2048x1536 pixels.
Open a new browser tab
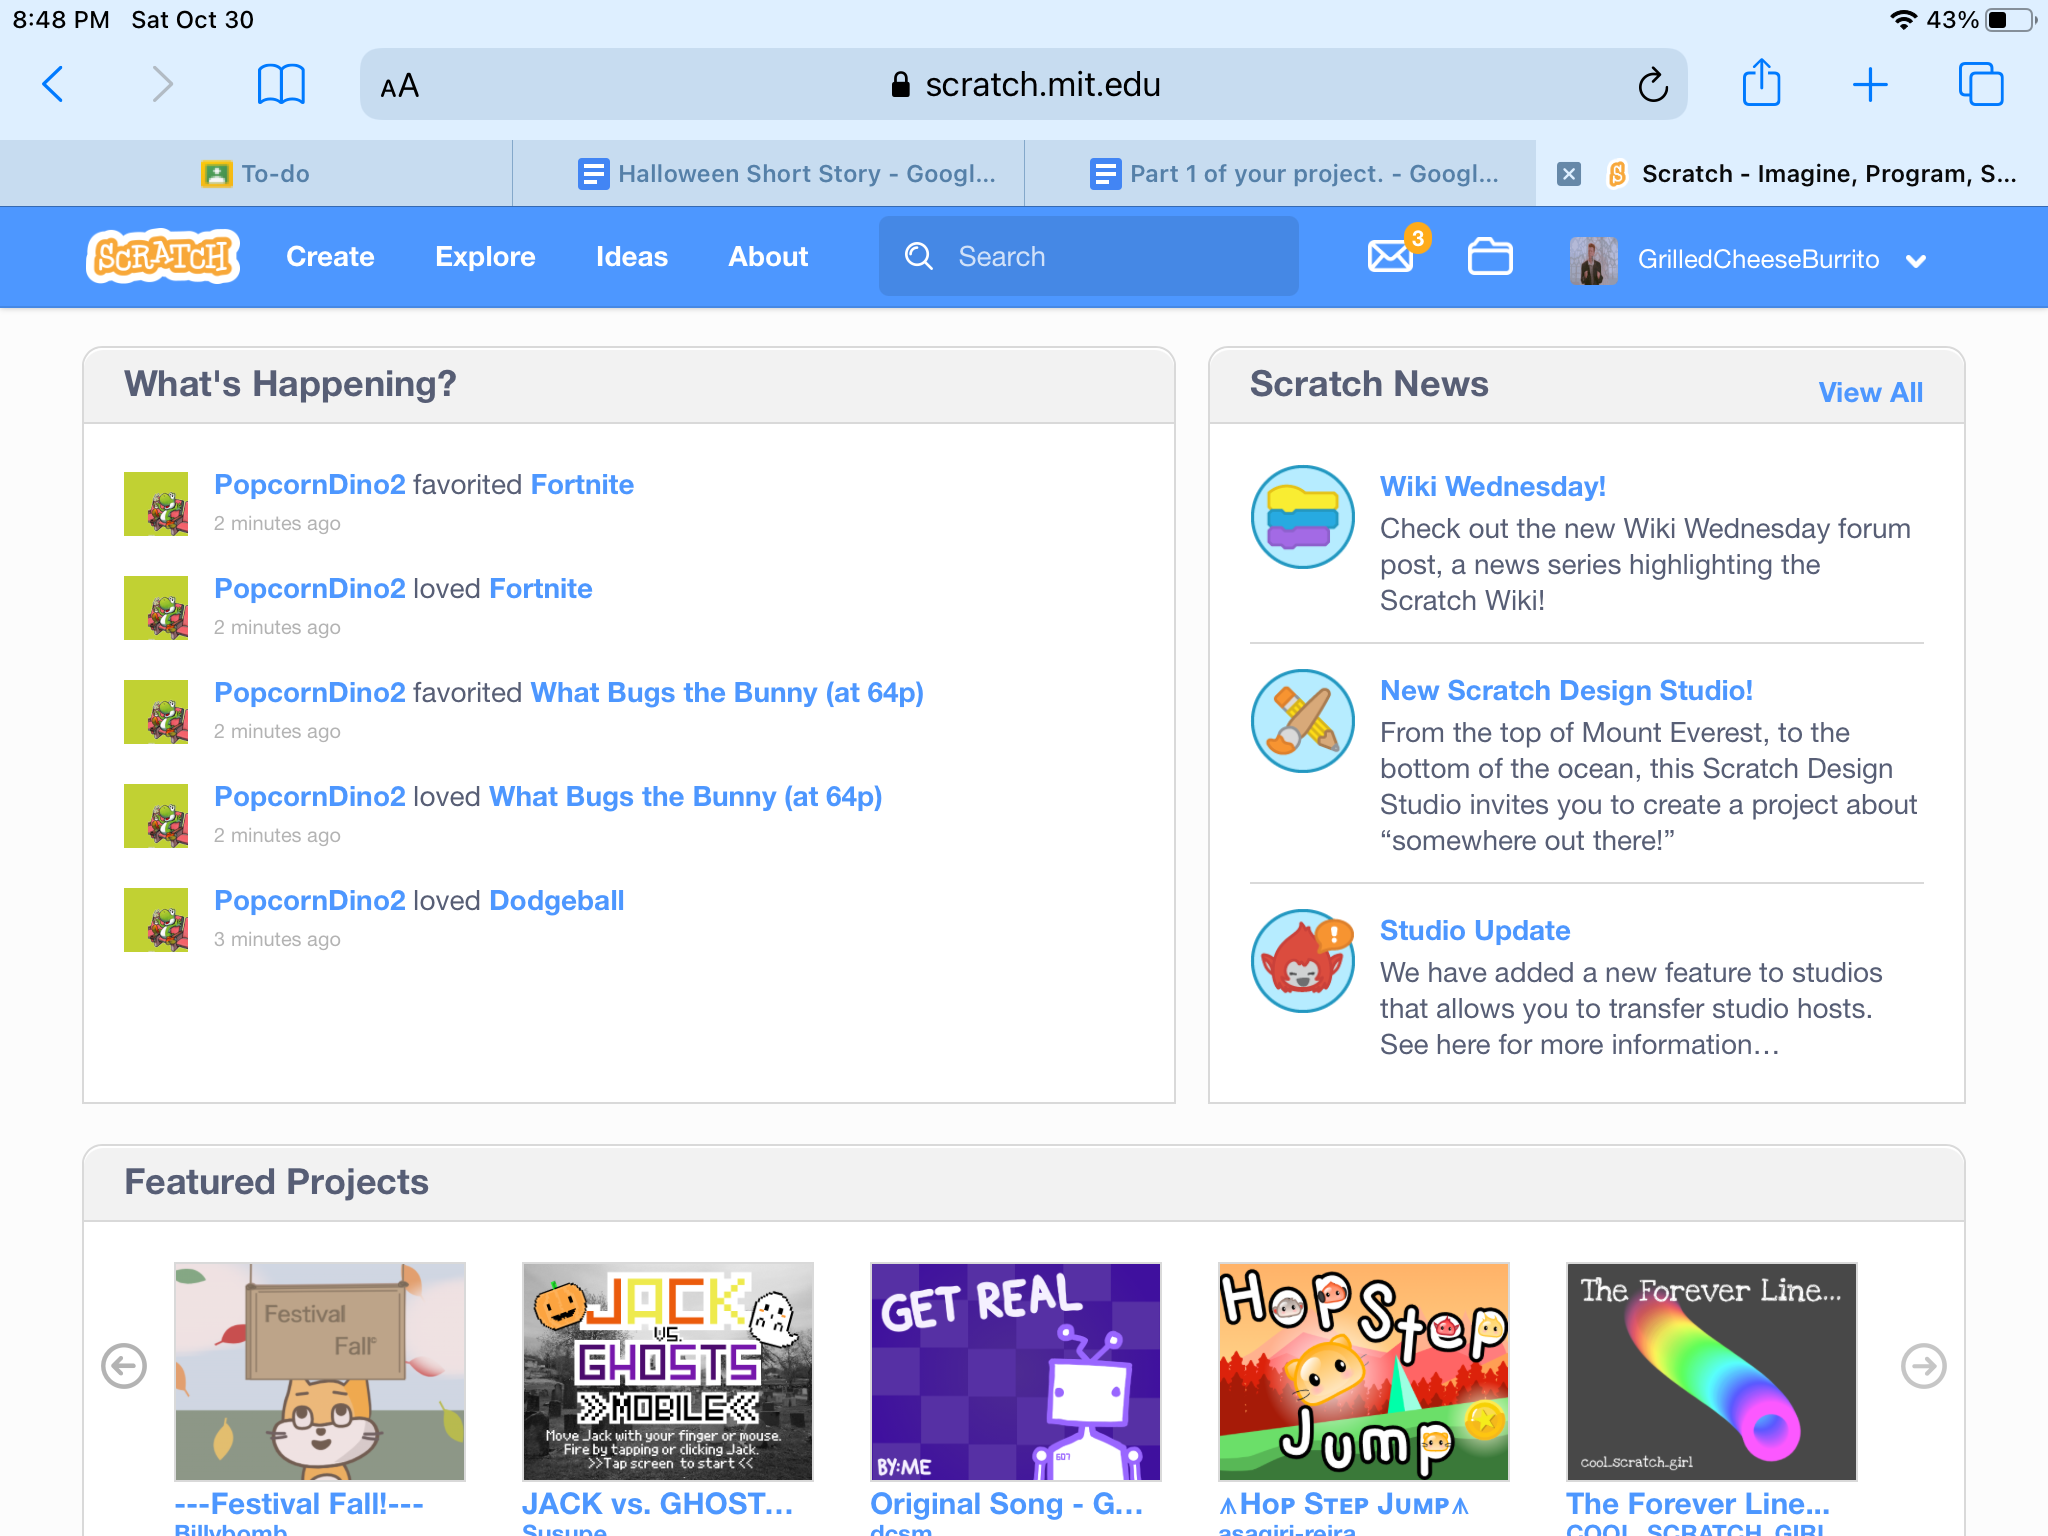click(x=1869, y=84)
